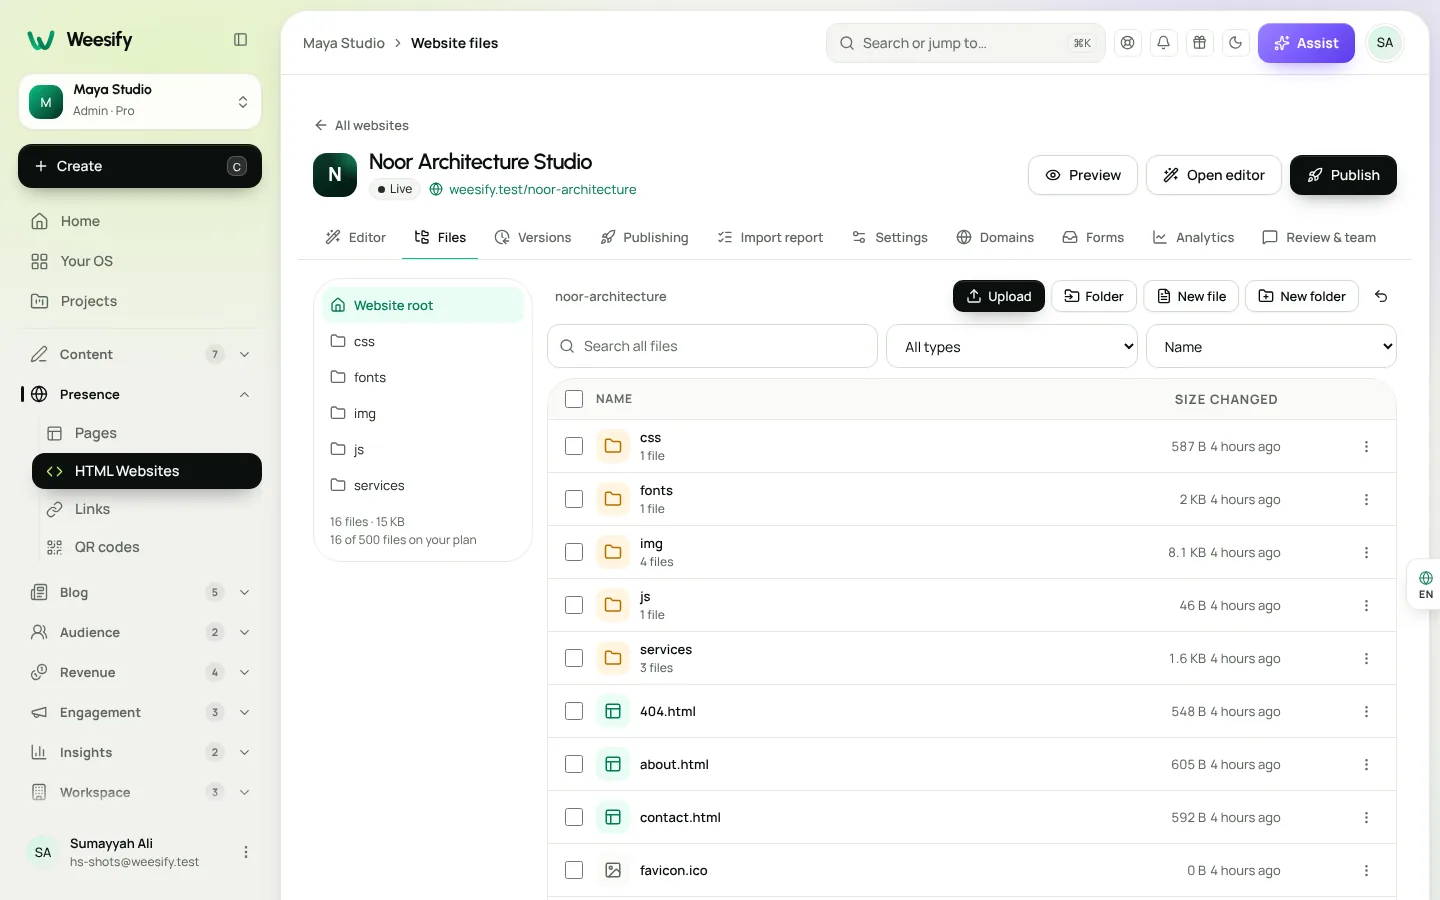1440x900 pixels.
Task: Switch to dark mode with moon icon
Action: [1235, 43]
